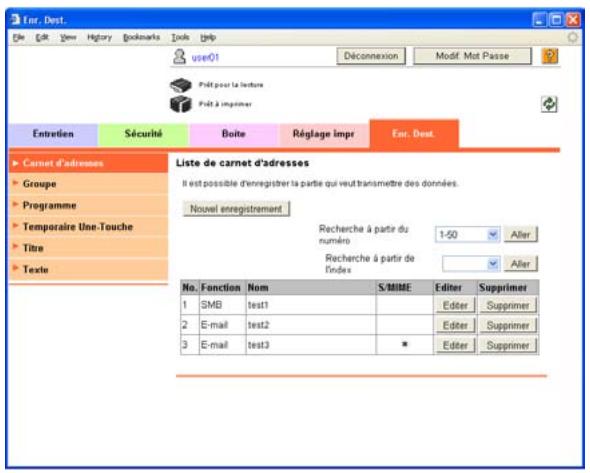Image resolution: width=590 pixels, height=473 pixels.
Task: Click Supprimer for test3 entry
Action: (x=508, y=345)
